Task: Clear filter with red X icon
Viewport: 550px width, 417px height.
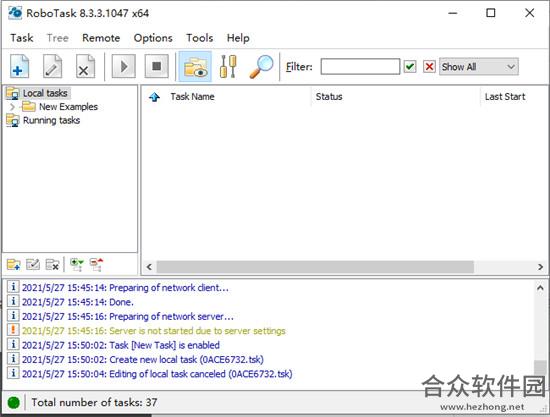Action: coord(429,67)
